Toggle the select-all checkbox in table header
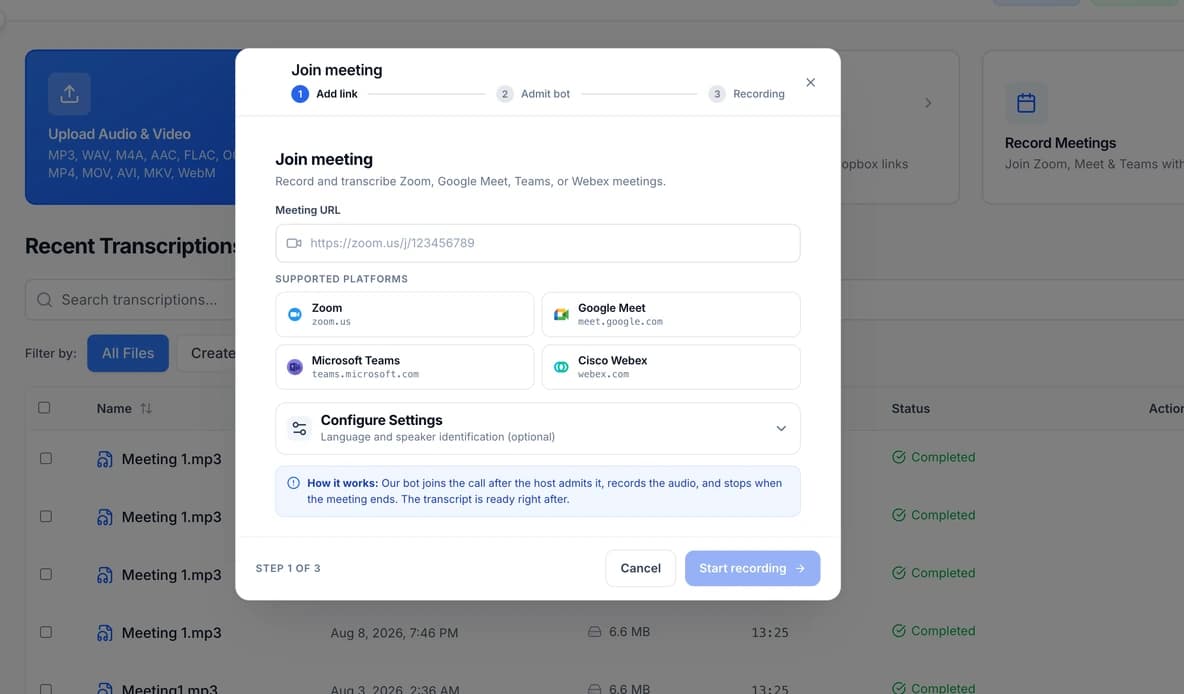The image size is (1184, 694). [45, 408]
